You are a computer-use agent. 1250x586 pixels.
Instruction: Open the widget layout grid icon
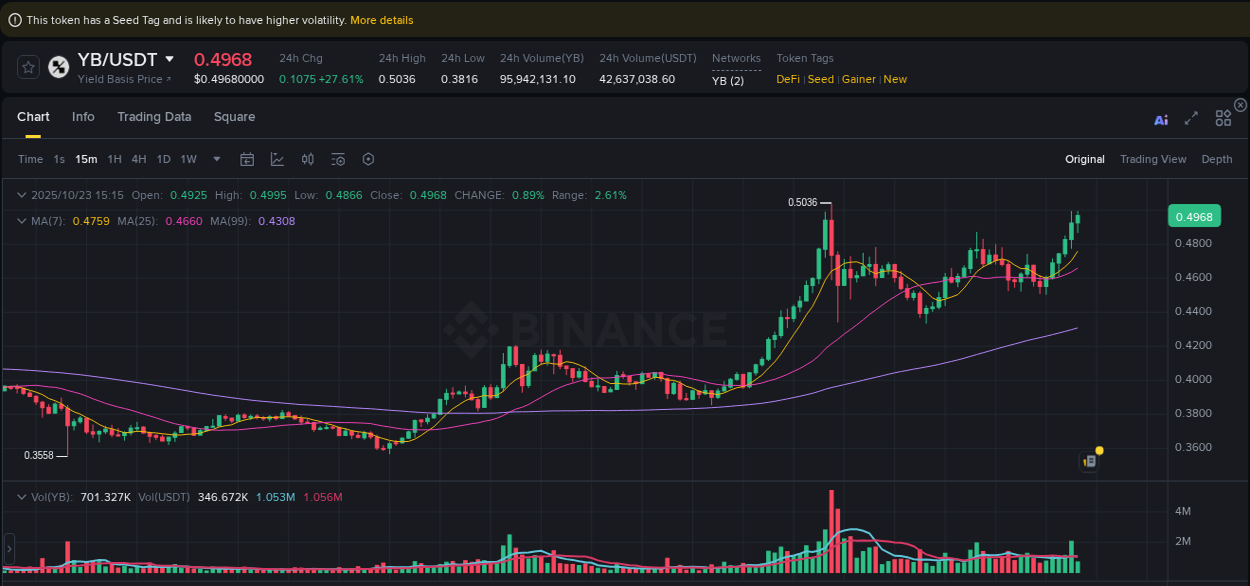tap(1222, 118)
